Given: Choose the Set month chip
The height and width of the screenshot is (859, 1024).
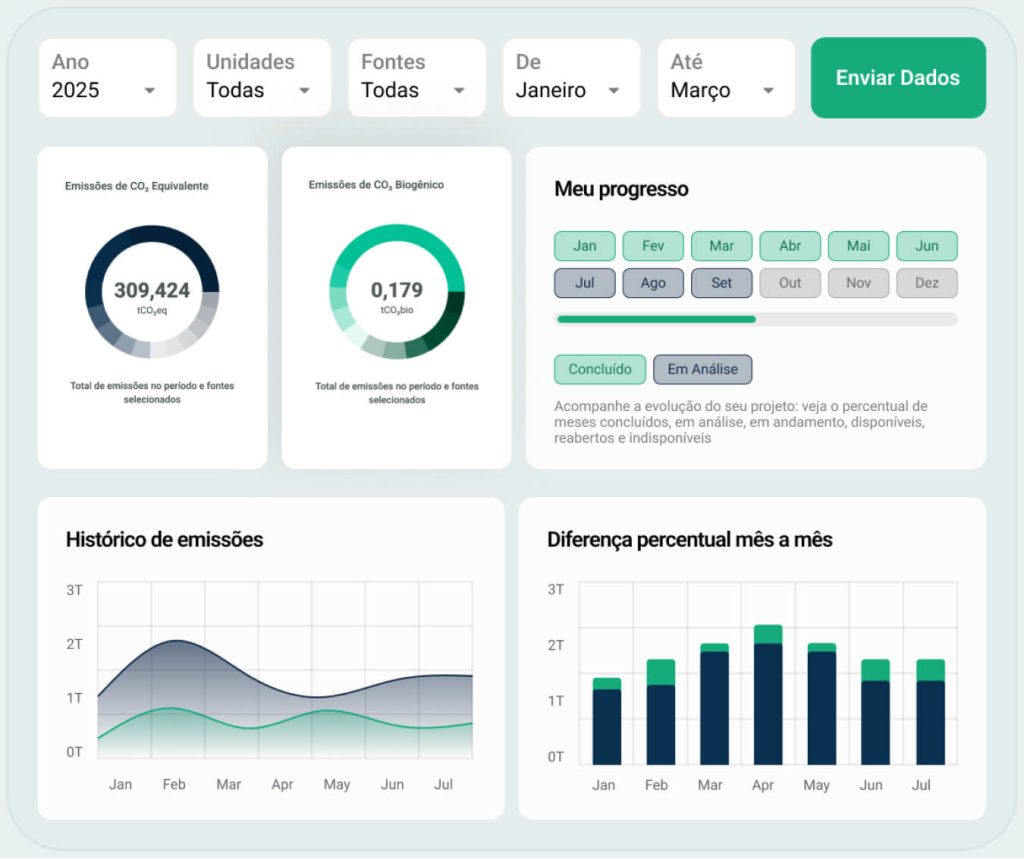Looking at the screenshot, I should pos(722,283).
